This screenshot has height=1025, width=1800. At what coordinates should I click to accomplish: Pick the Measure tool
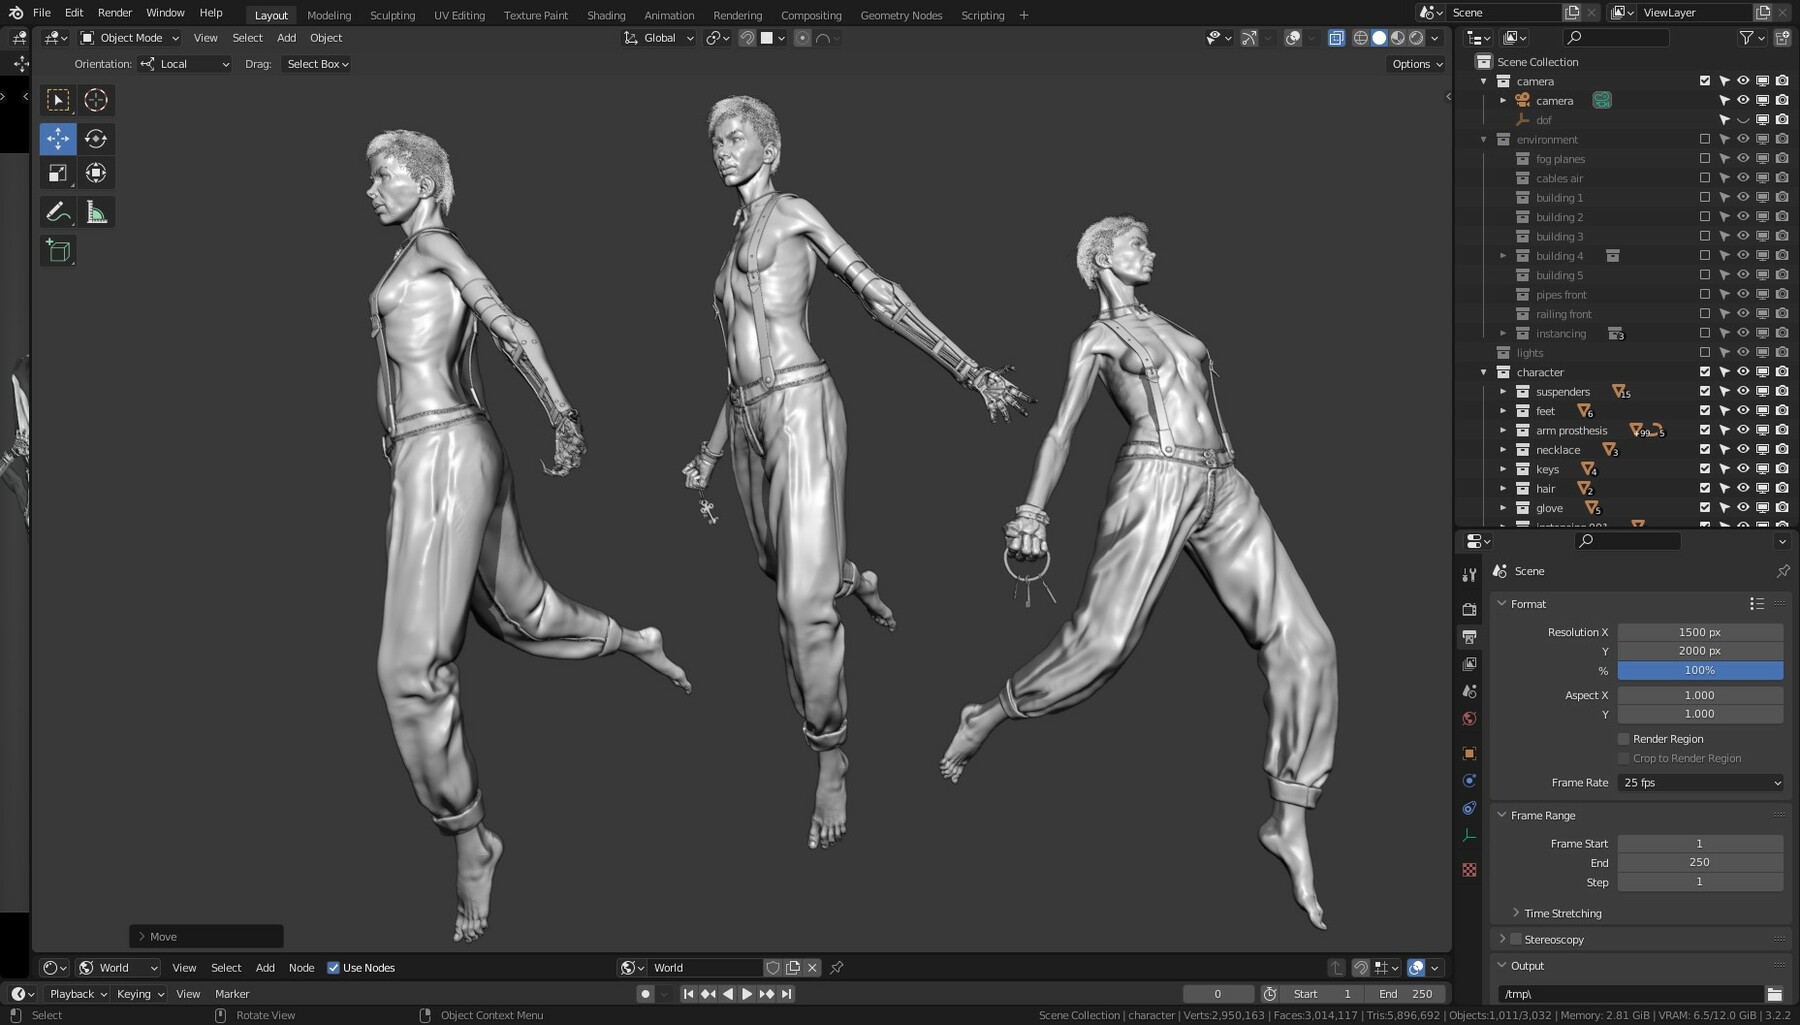96,211
